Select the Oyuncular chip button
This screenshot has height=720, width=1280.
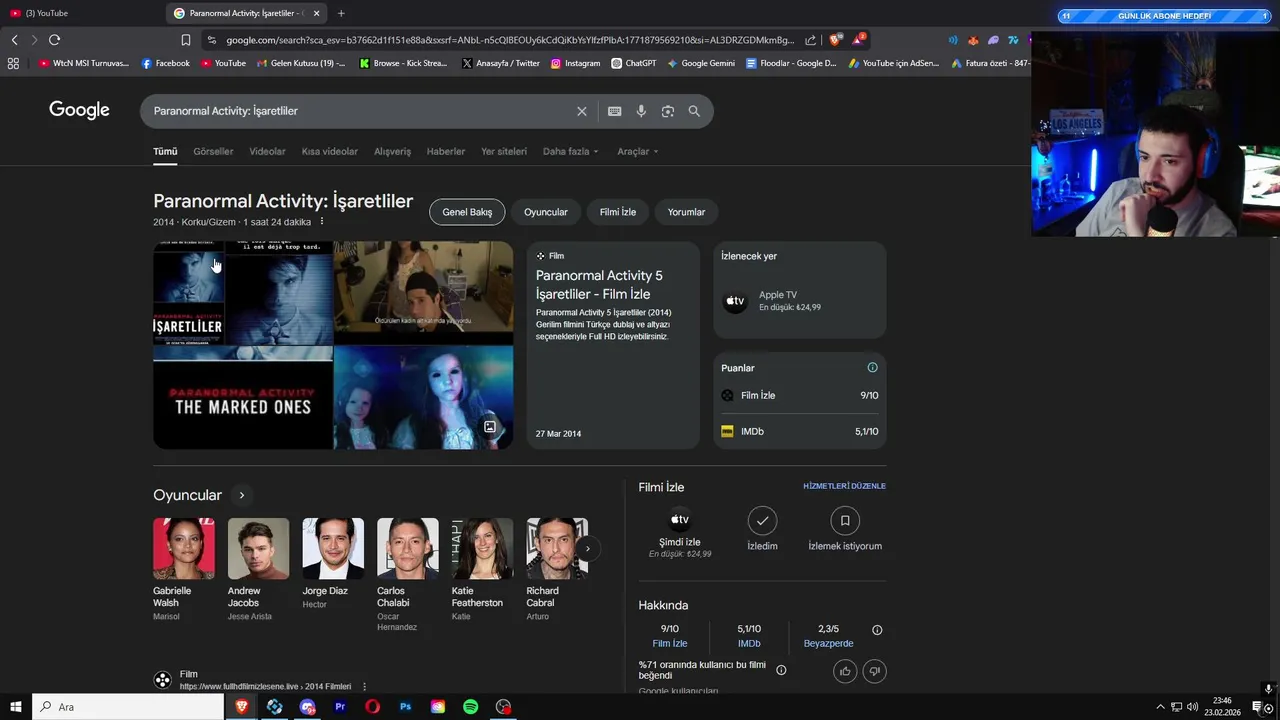coord(546,212)
